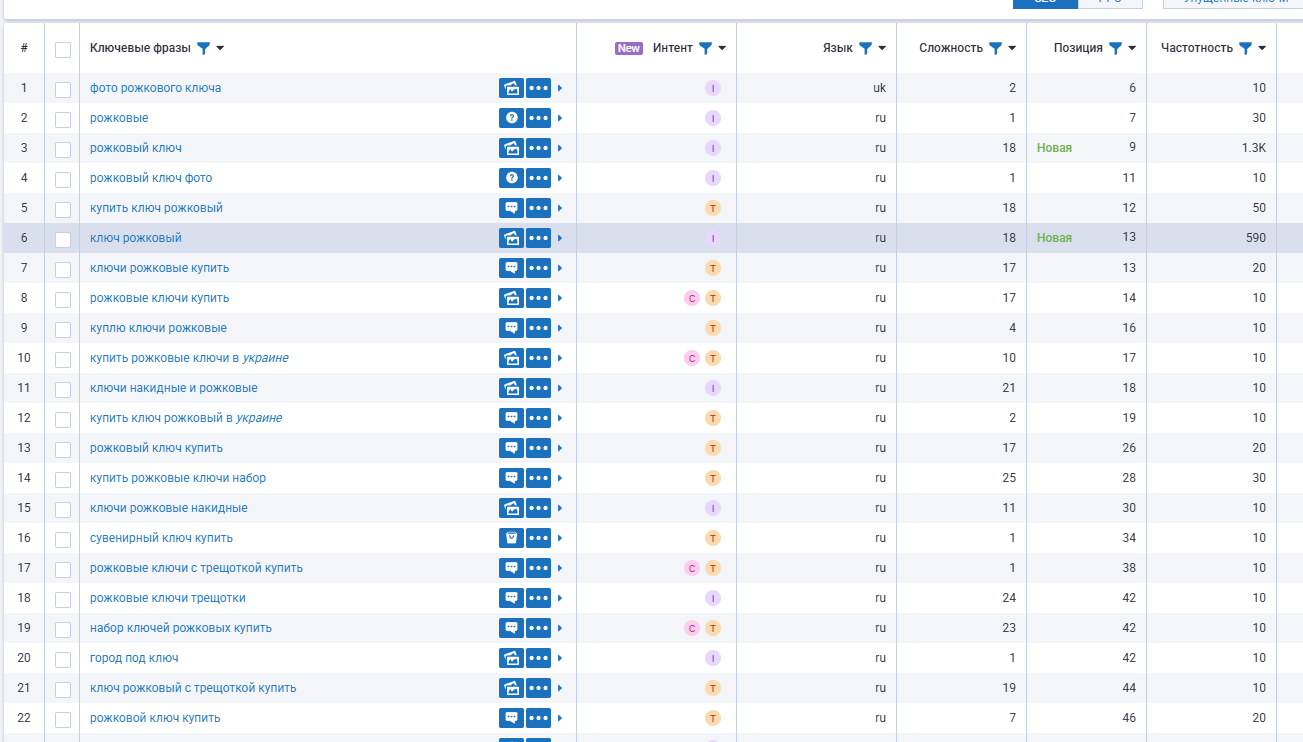
Task: Select checkbox for 'сувенирный ключ купить'
Action: coord(63,539)
